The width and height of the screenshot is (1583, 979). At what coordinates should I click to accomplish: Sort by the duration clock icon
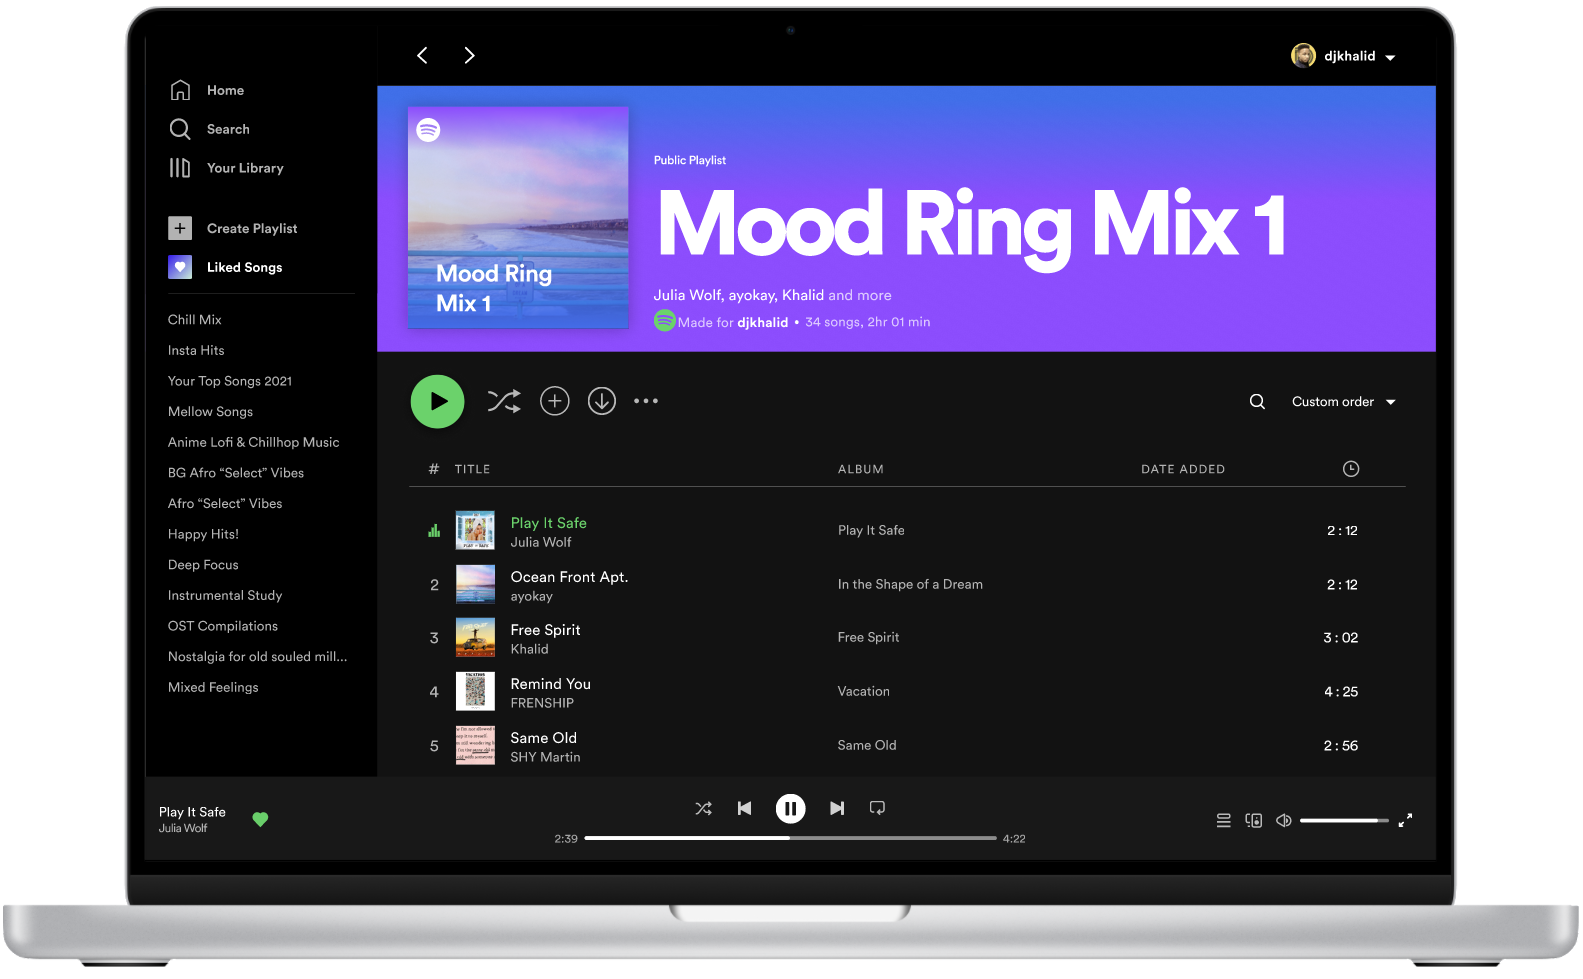pos(1351,468)
